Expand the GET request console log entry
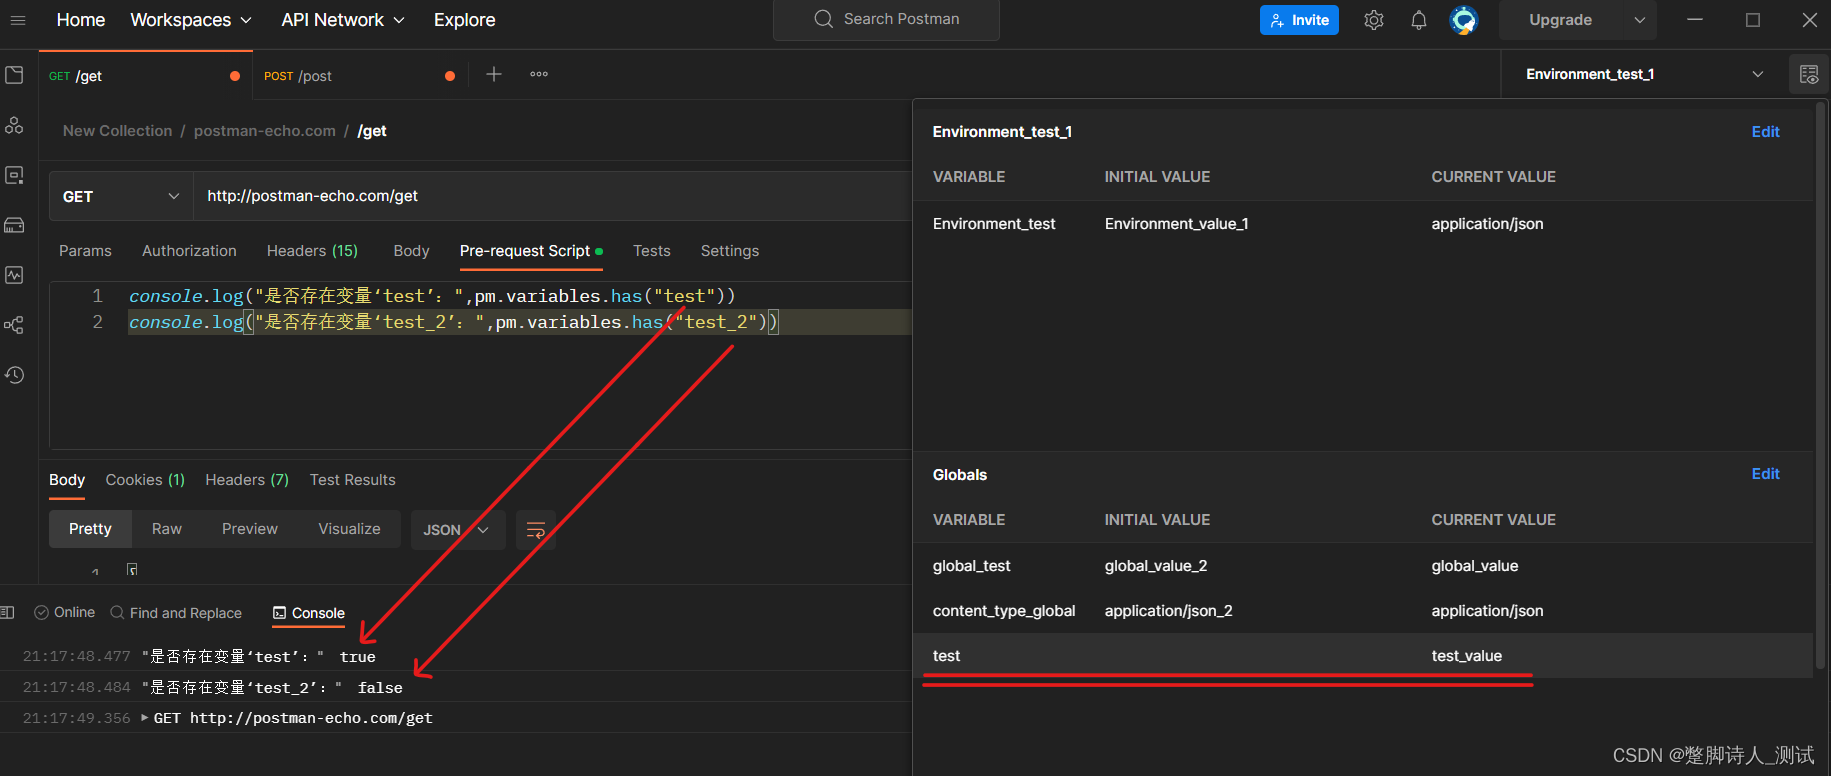 (145, 718)
